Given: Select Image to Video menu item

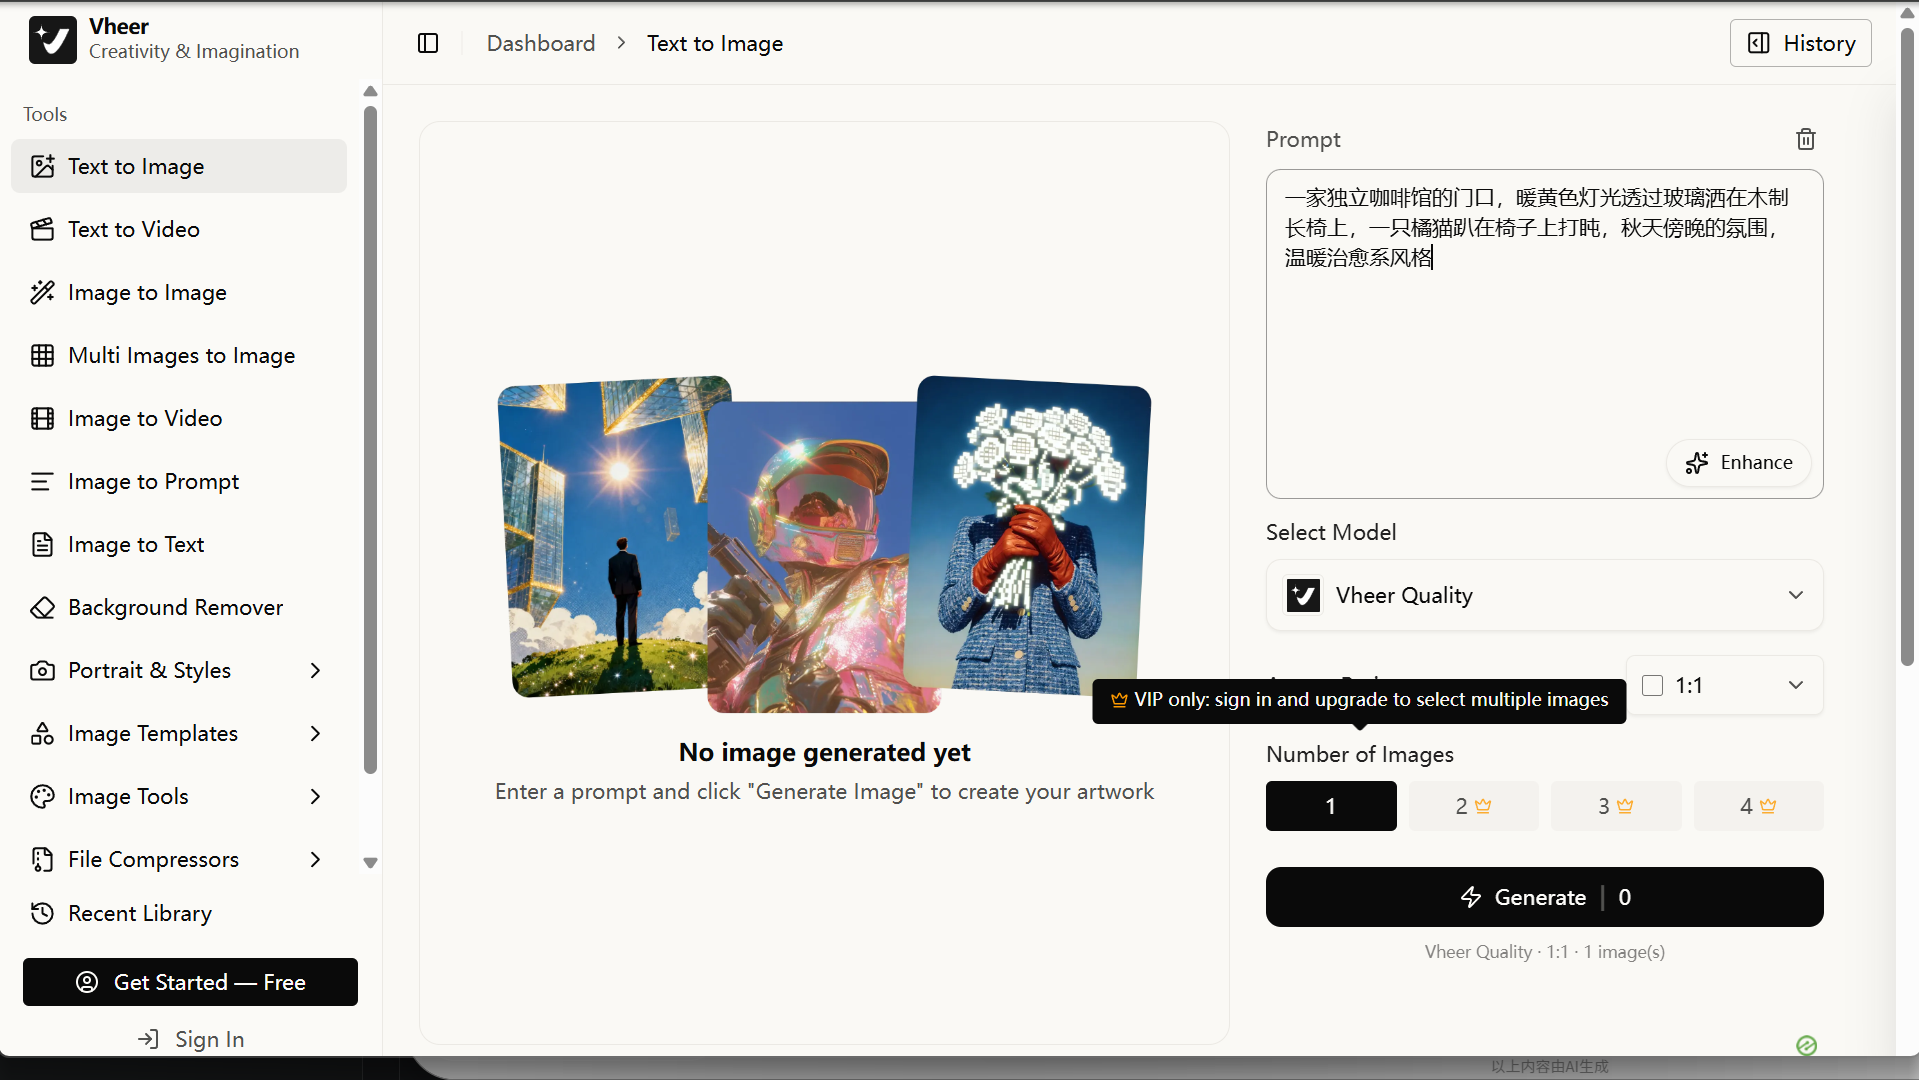Looking at the screenshot, I should [x=179, y=418].
